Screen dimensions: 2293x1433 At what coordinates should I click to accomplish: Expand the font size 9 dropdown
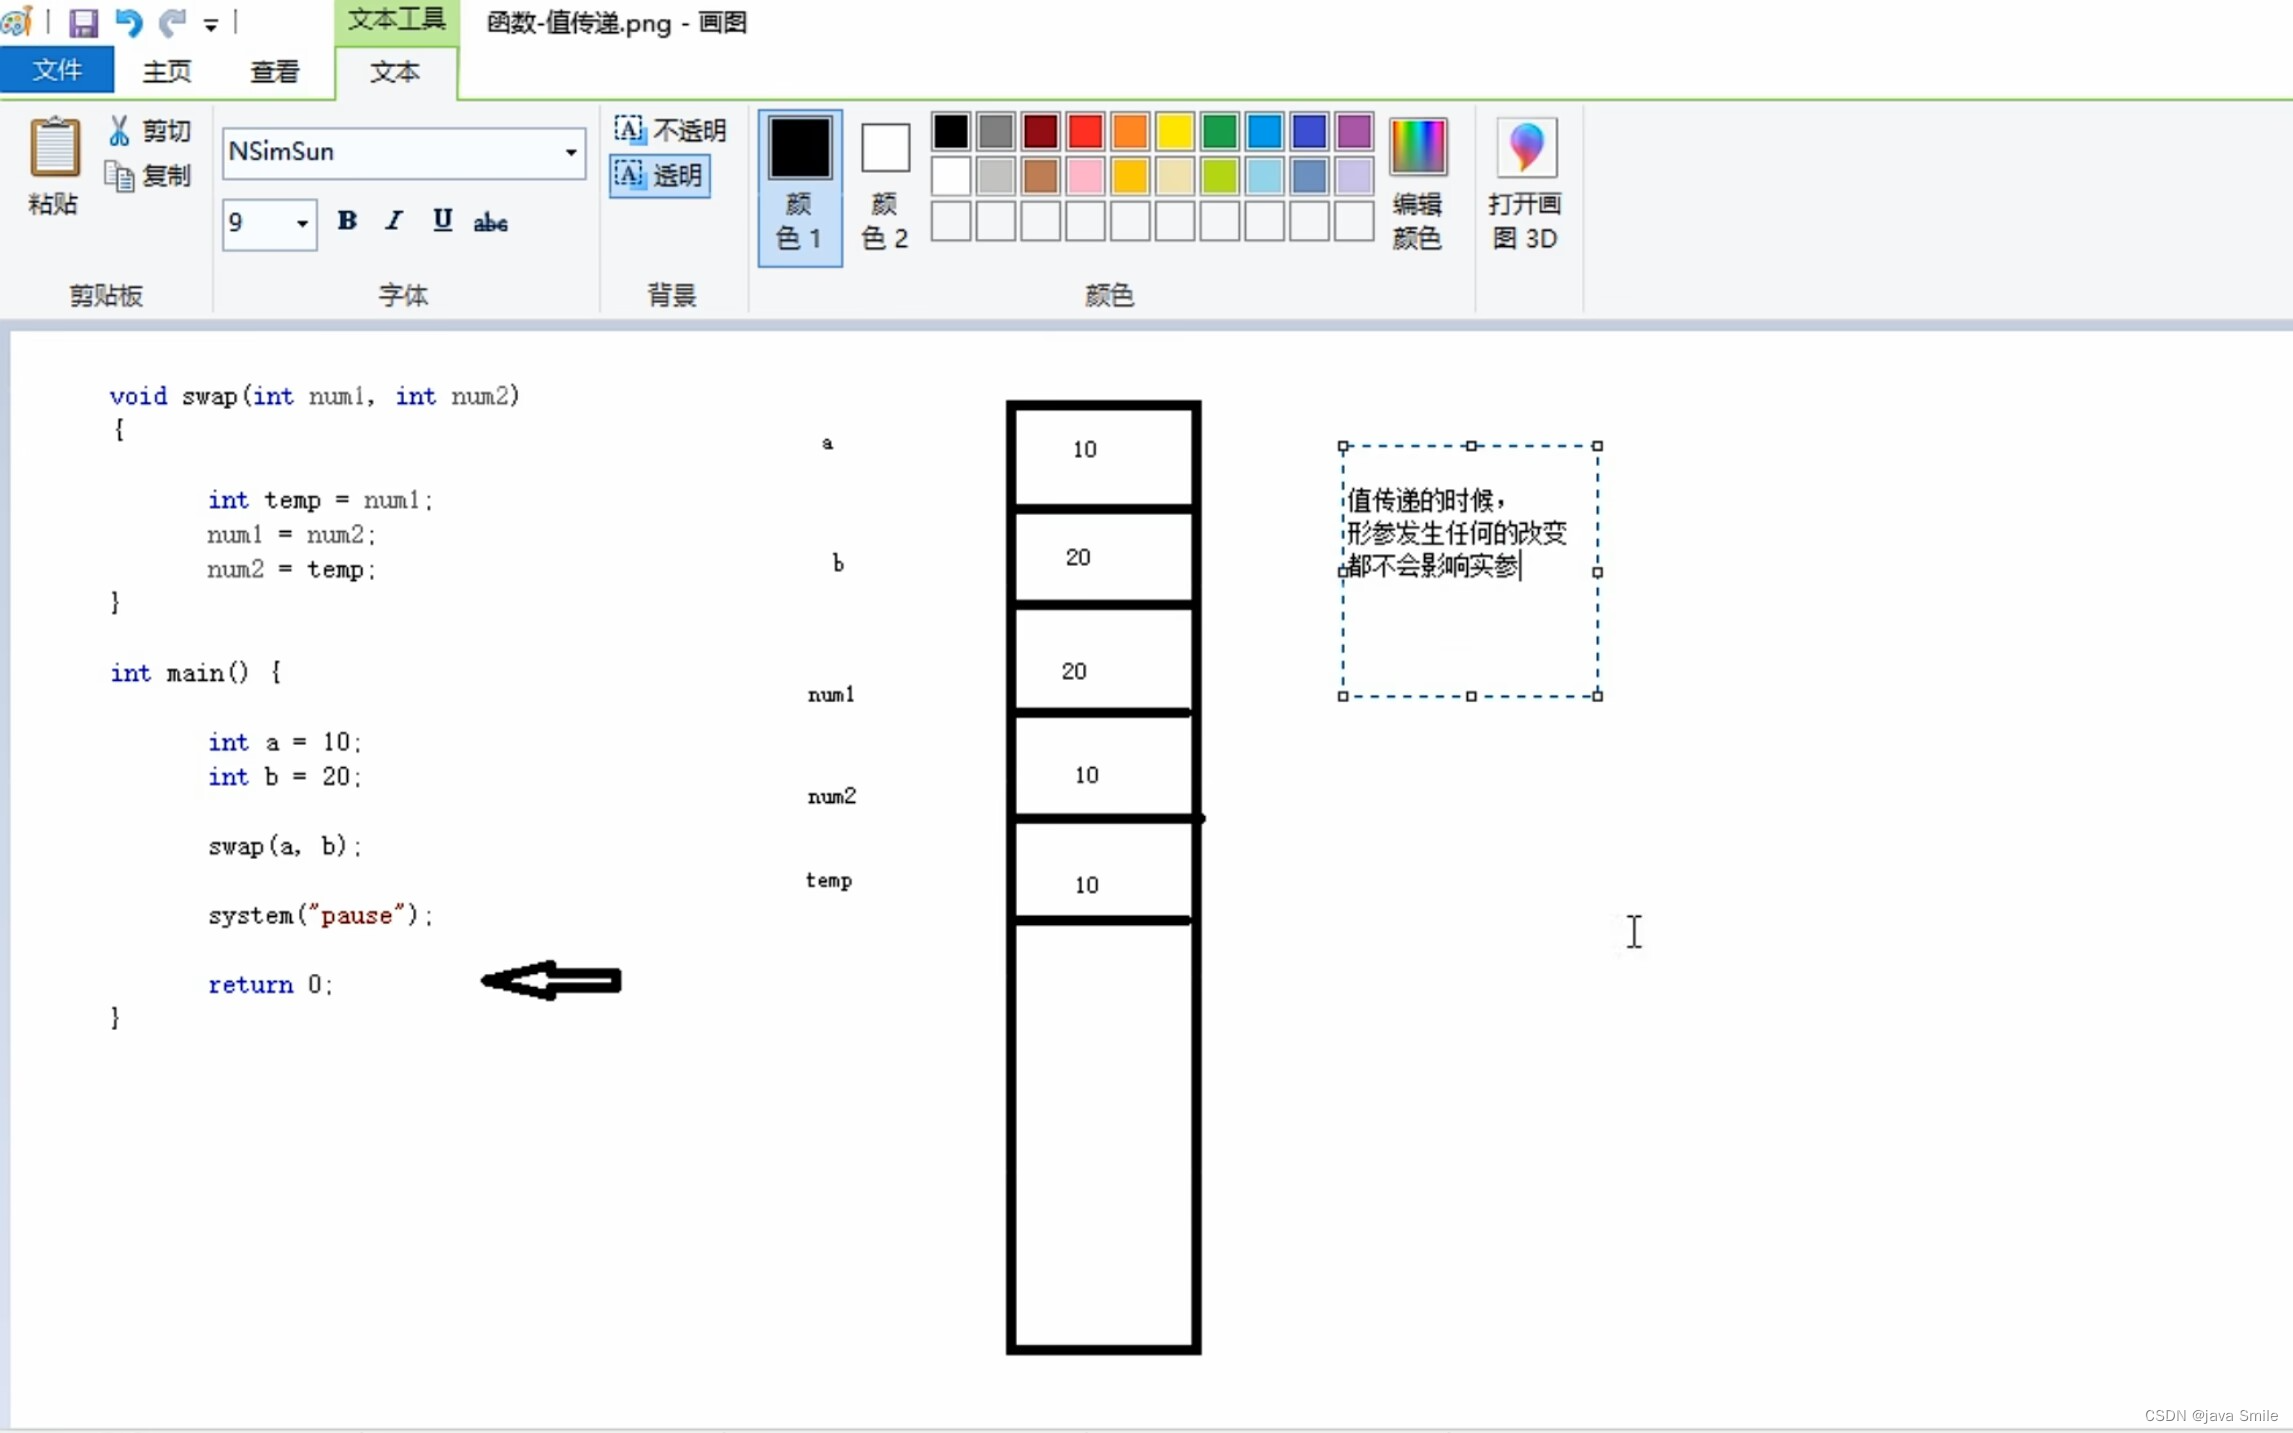click(x=301, y=223)
